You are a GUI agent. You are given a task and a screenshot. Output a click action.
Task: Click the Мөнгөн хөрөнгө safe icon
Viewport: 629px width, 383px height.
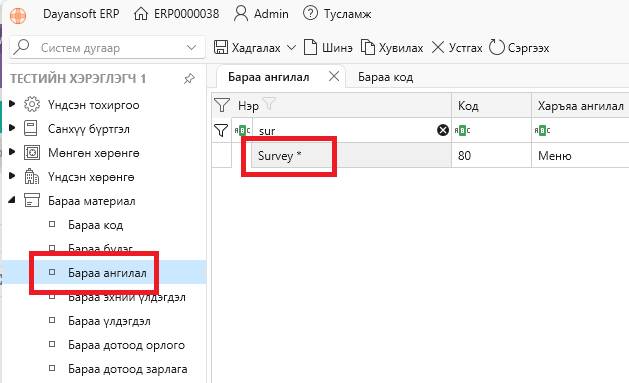pos(32,152)
